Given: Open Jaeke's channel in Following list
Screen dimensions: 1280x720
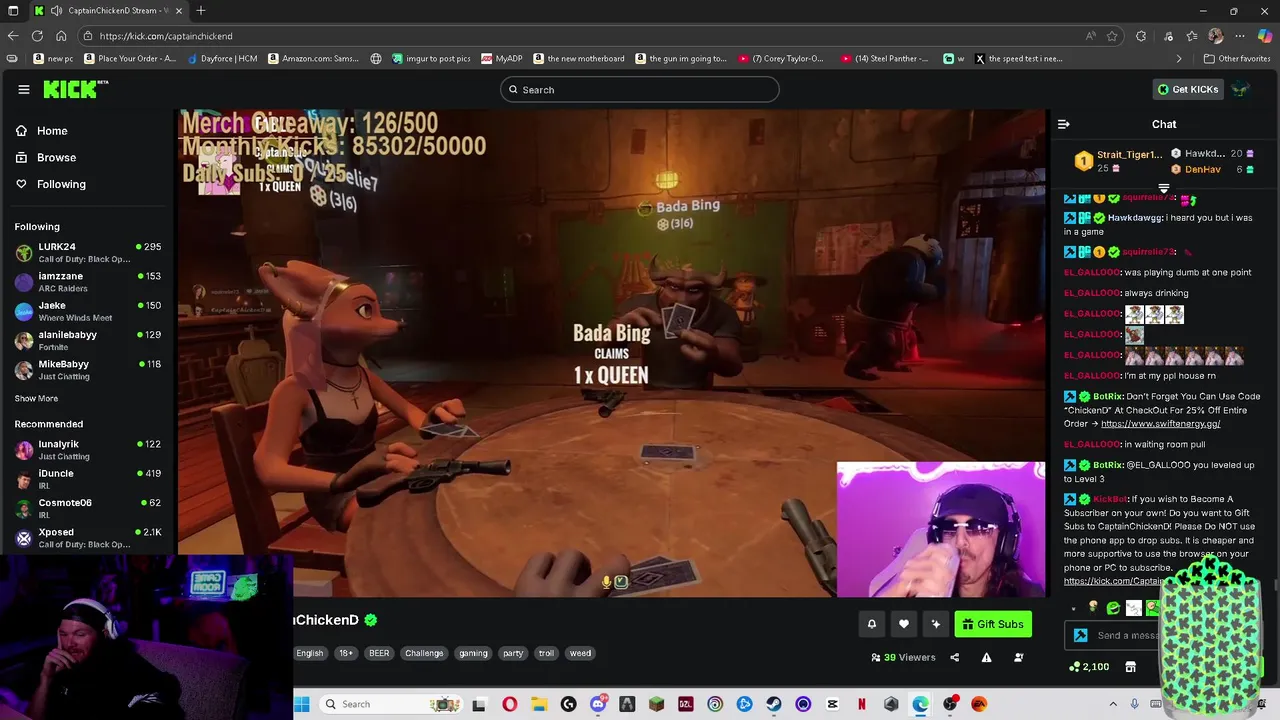Looking at the screenshot, I should [88, 311].
